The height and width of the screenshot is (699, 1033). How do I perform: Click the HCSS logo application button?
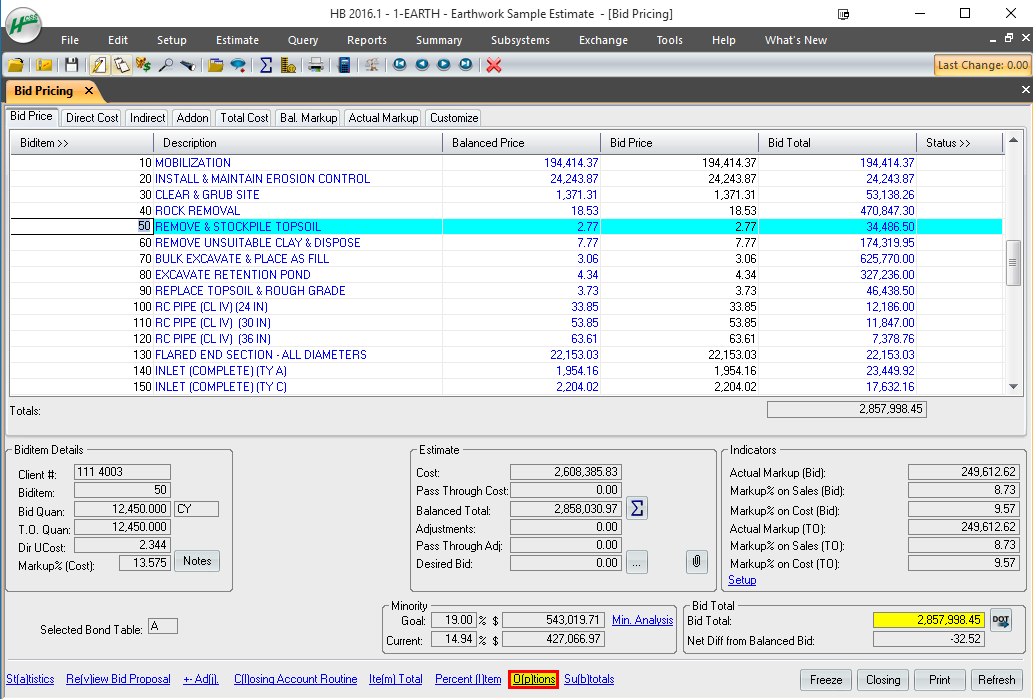coord(24,25)
